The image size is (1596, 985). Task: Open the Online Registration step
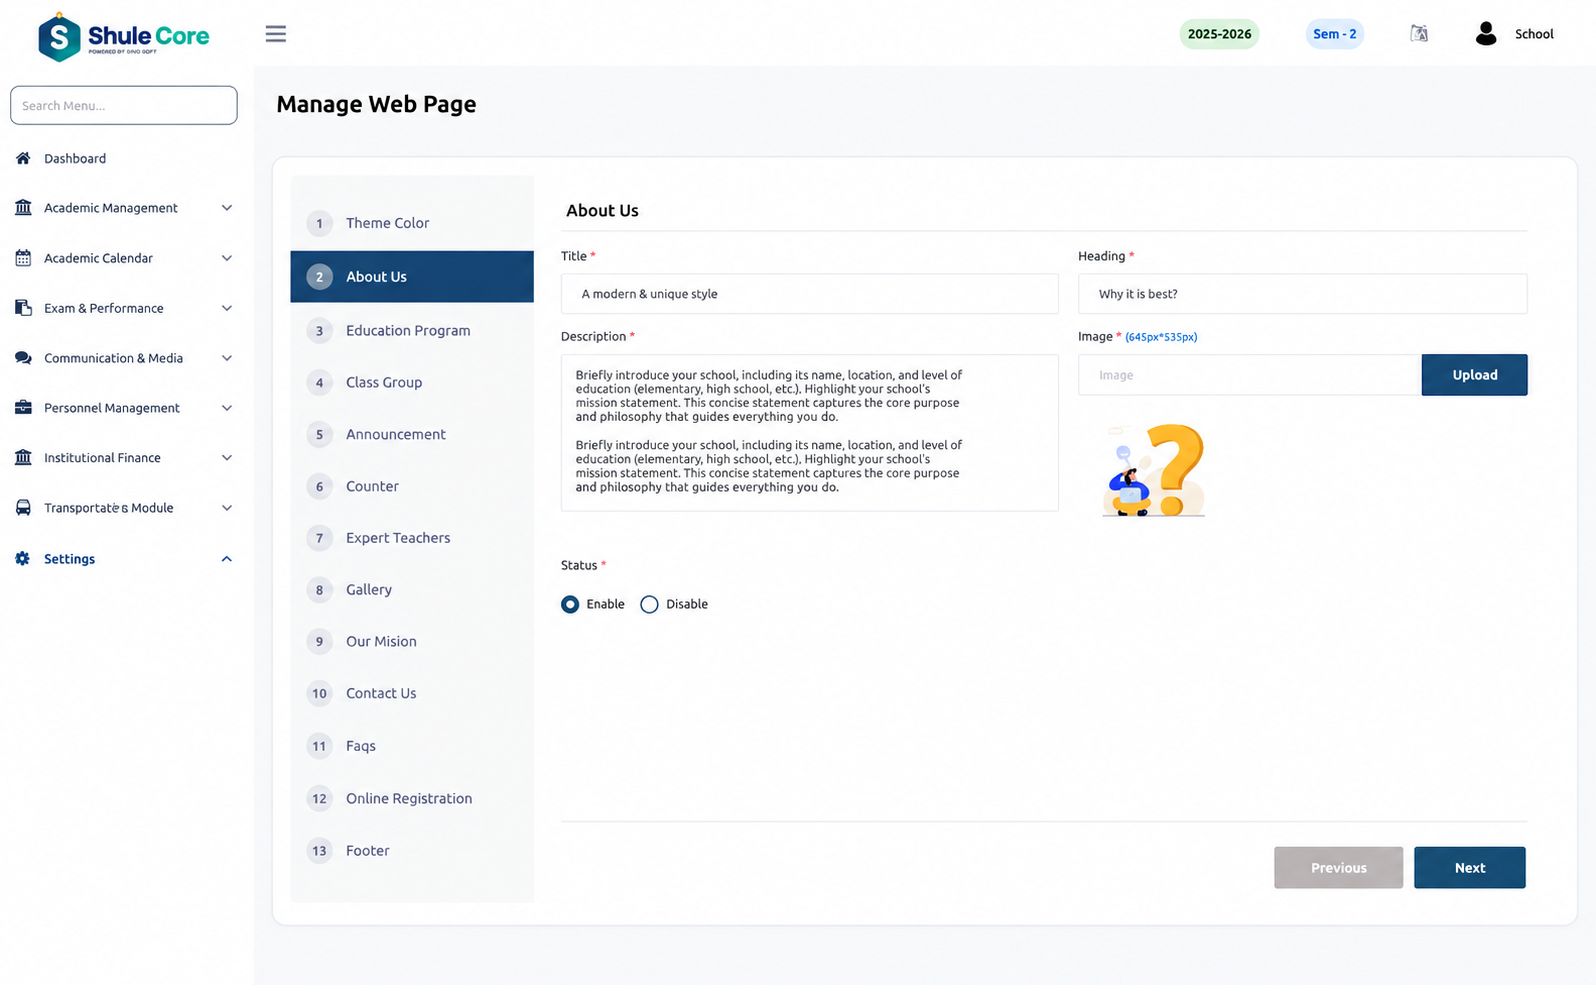(412, 799)
